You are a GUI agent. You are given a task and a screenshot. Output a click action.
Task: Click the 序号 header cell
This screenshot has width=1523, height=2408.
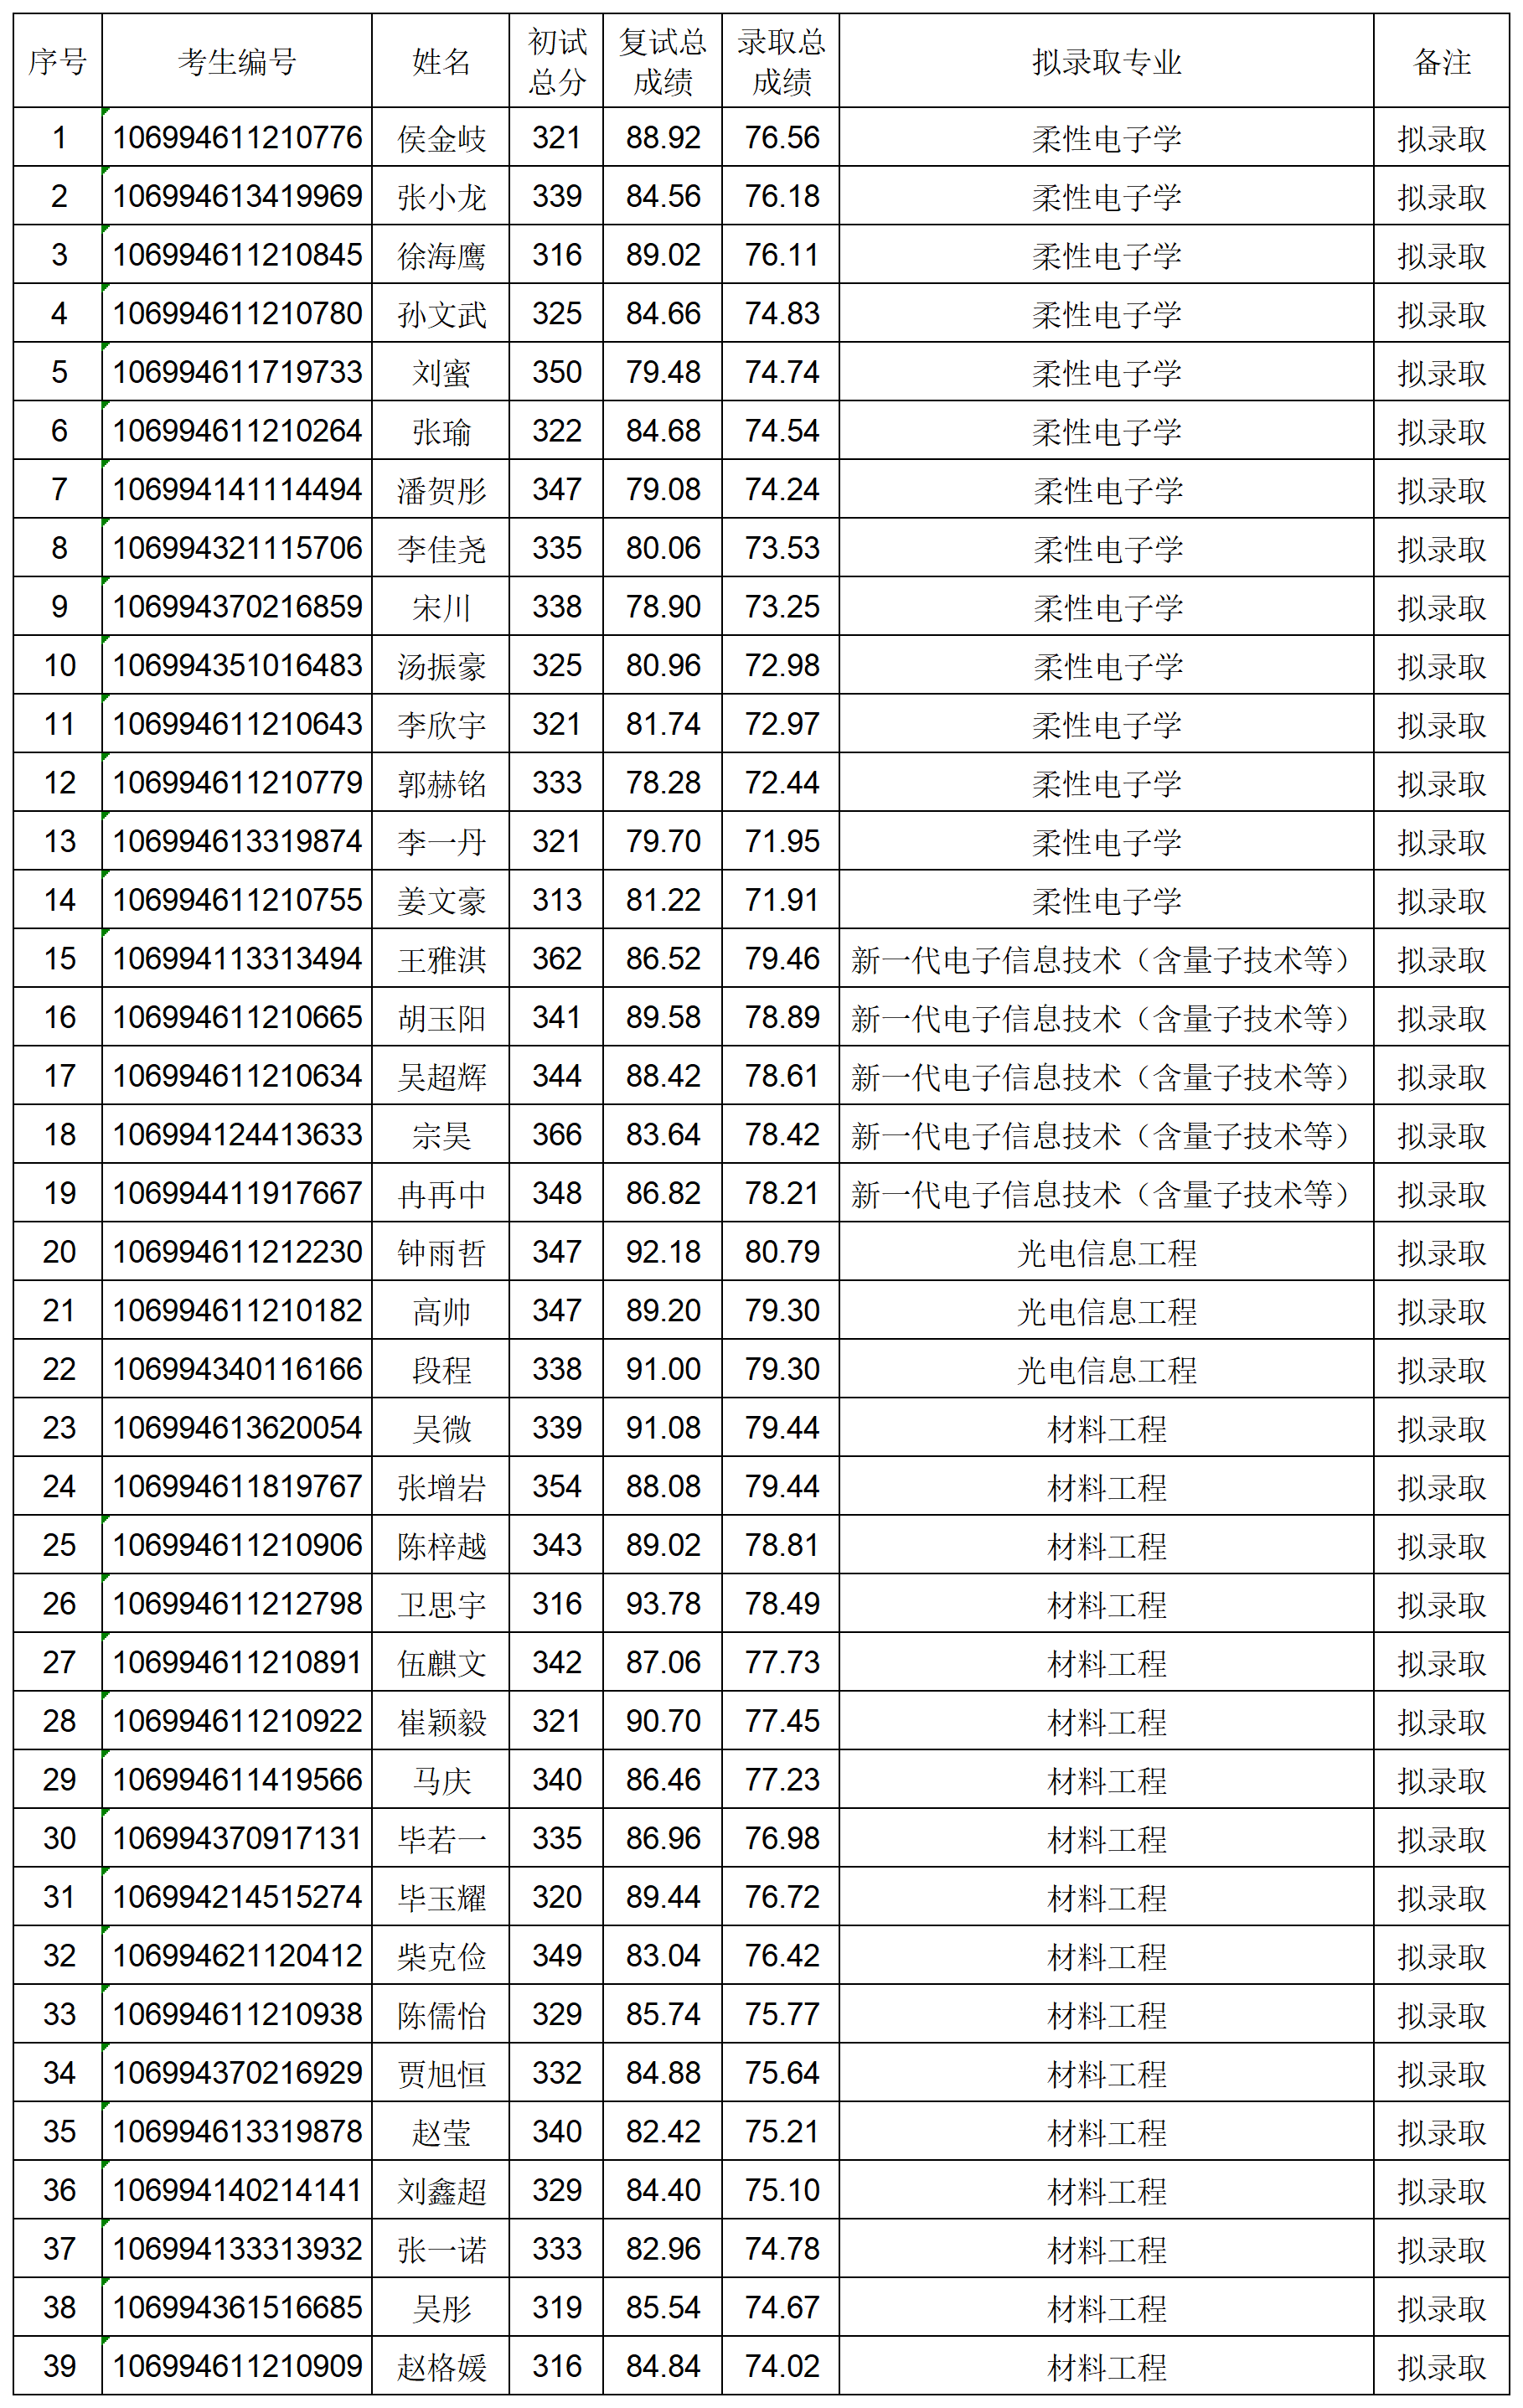click(x=58, y=62)
